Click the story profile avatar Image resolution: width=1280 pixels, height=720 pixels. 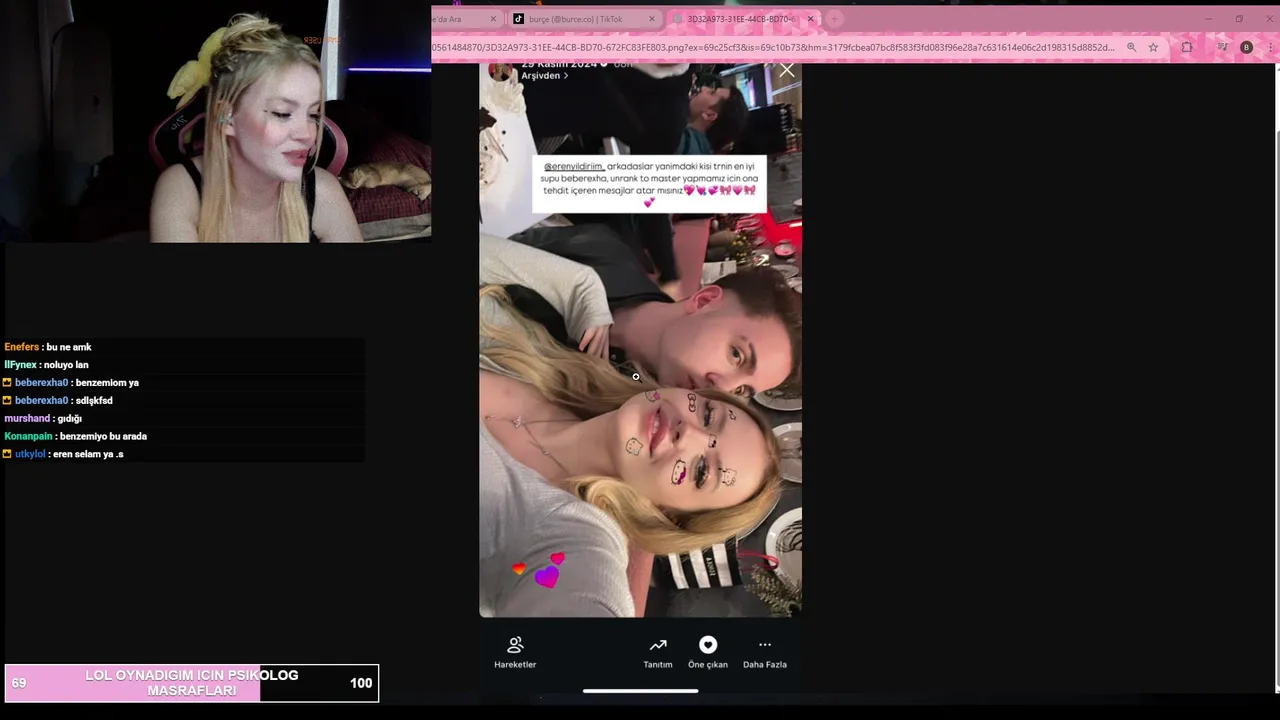[501, 70]
